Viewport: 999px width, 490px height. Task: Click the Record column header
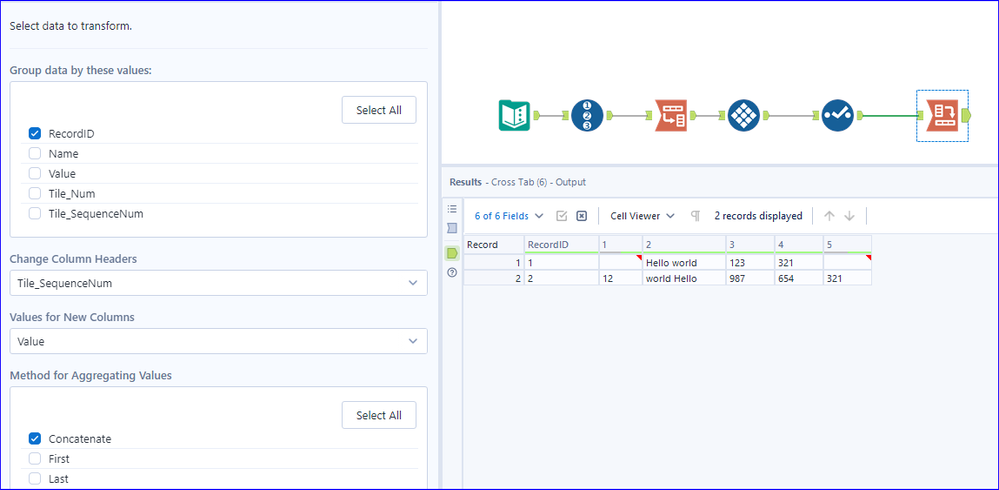coord(494,245)
